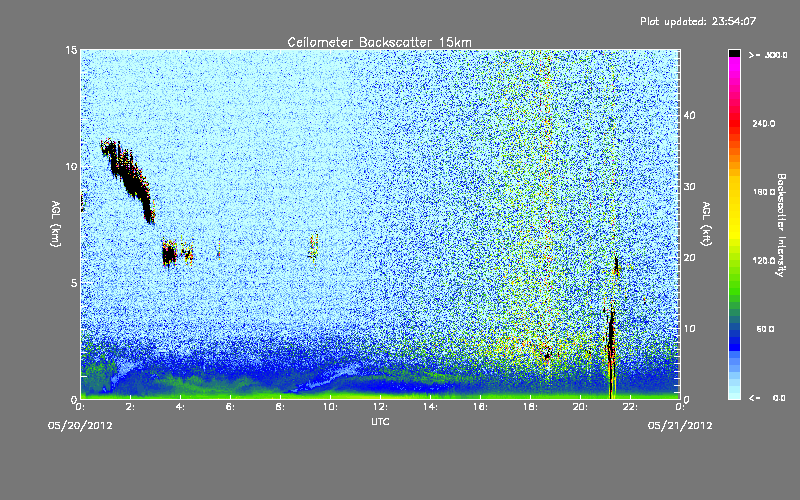Click the "AGL (kft)" right axis label
This screenshot has height=500, width=800.
706,223
